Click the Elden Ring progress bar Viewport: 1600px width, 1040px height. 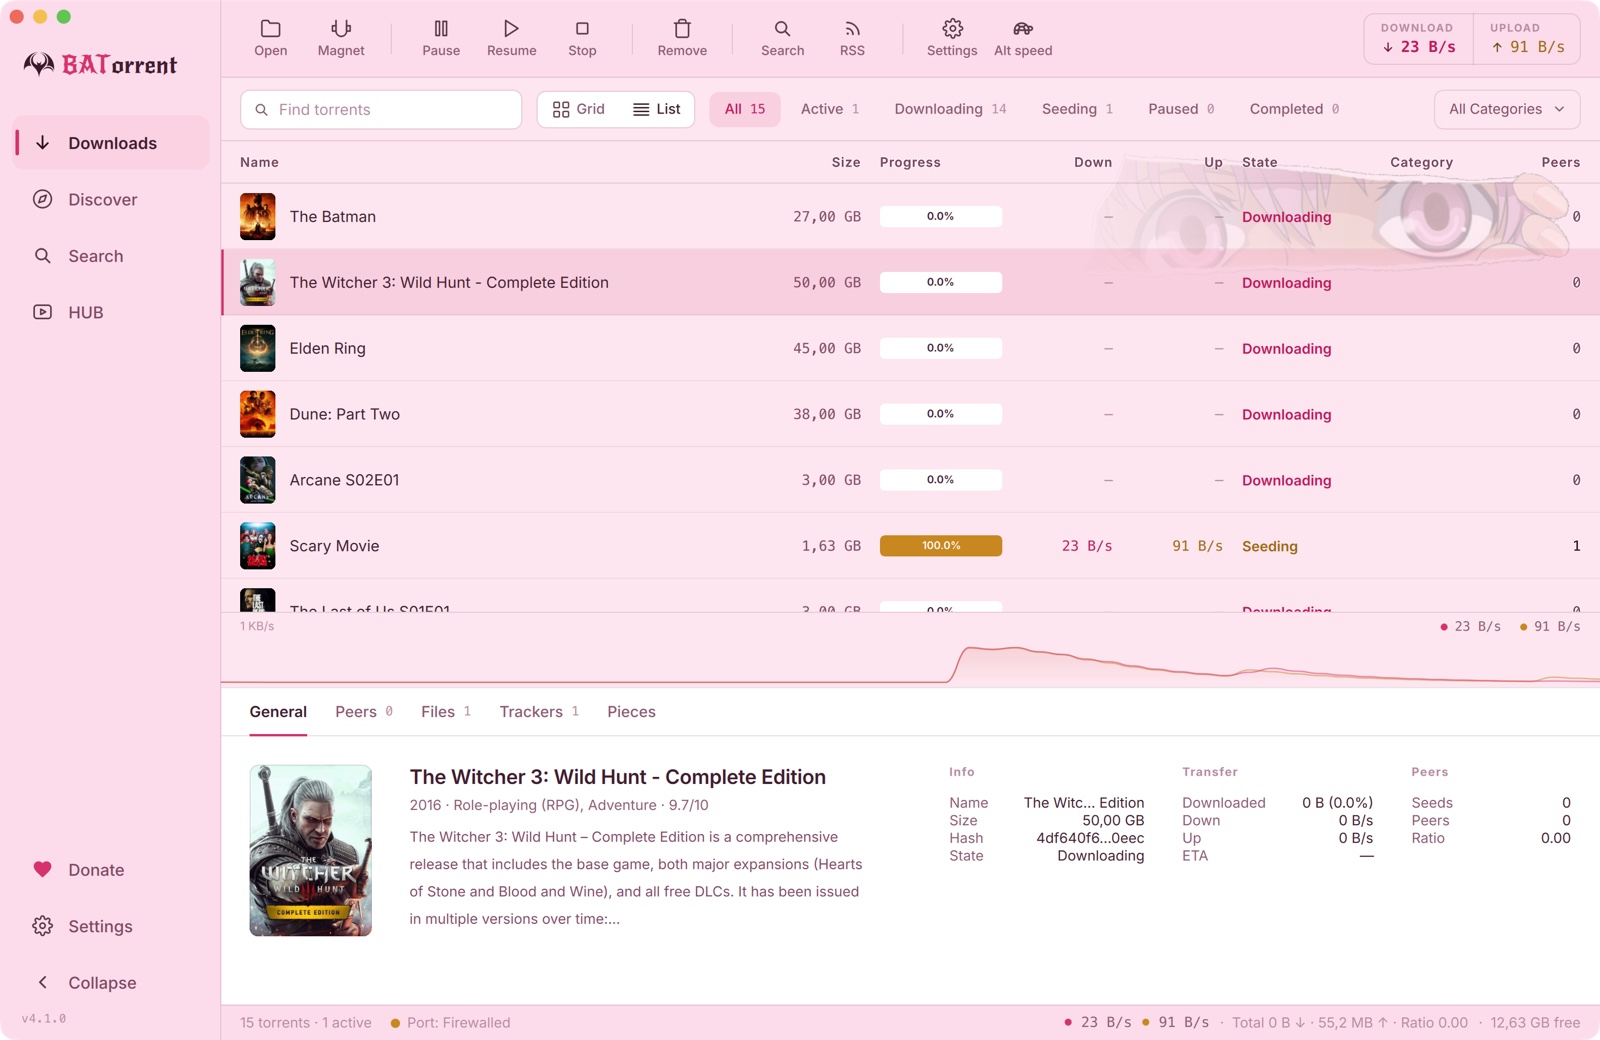click(940, 348)
